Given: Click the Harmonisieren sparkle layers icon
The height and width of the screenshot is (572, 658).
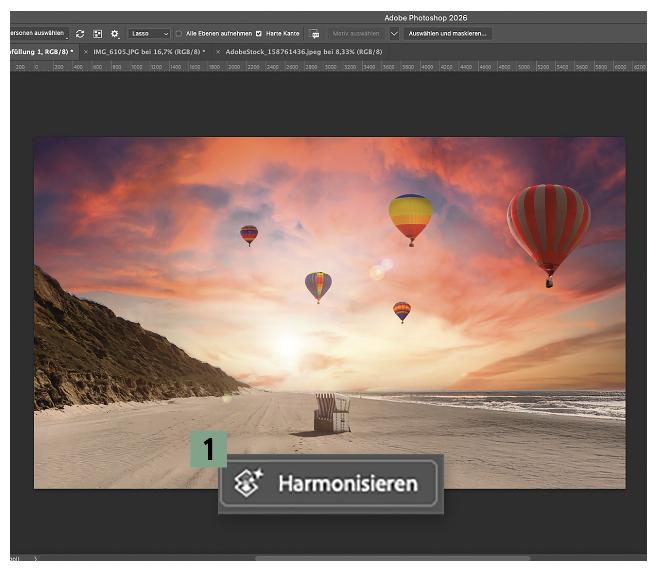Looking at the screenshot, I should [x=248, y=483].
